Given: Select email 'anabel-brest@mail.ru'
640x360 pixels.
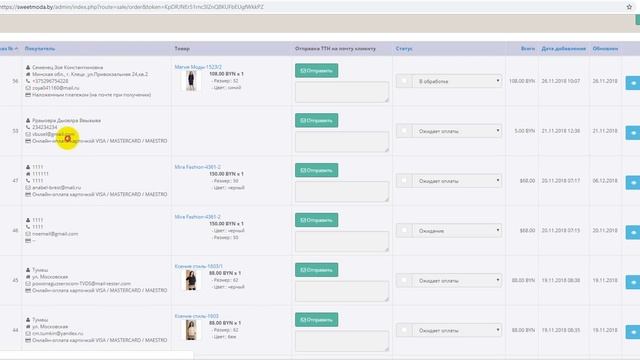Looking at the screenshot, I should tap(56, 187).
